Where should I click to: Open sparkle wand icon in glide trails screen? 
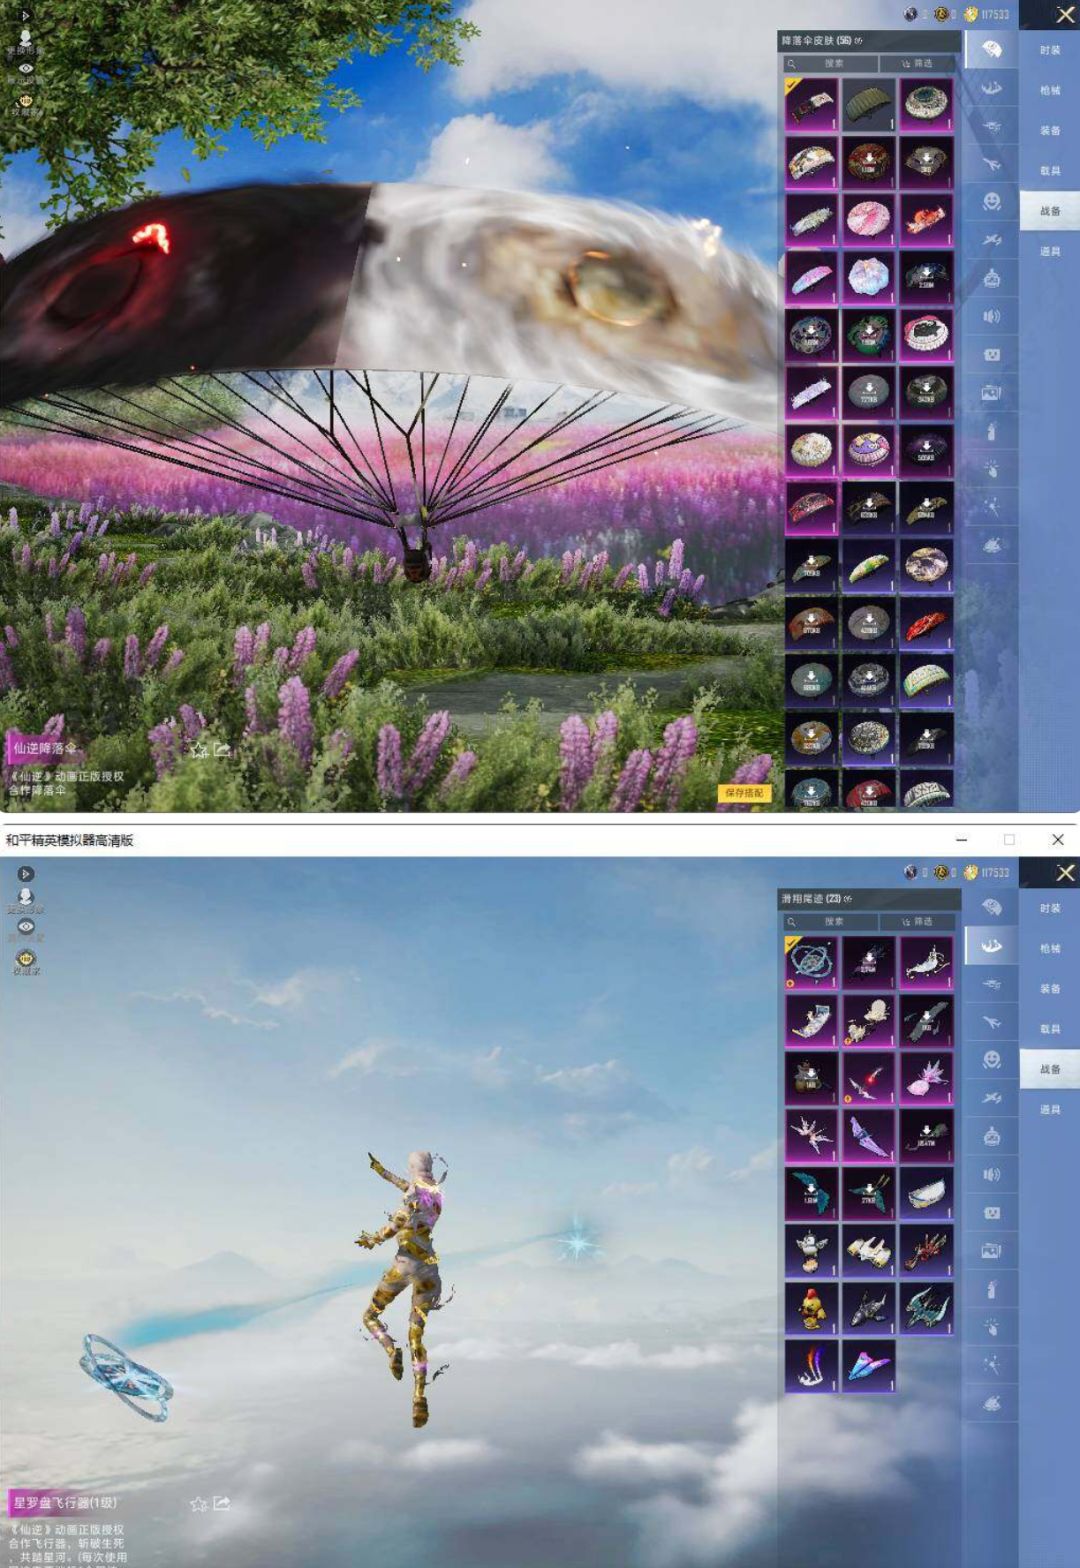point(991,1365)
